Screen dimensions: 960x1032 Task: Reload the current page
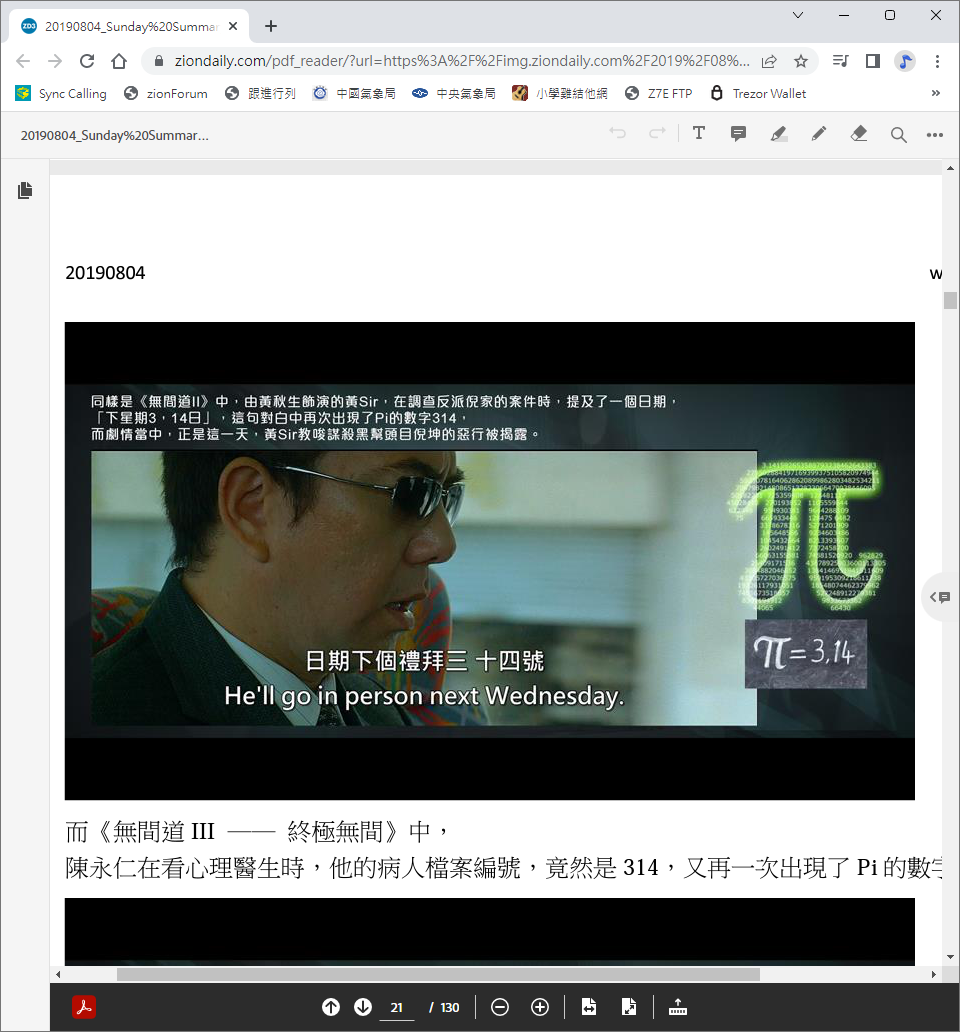pos(87,61)
